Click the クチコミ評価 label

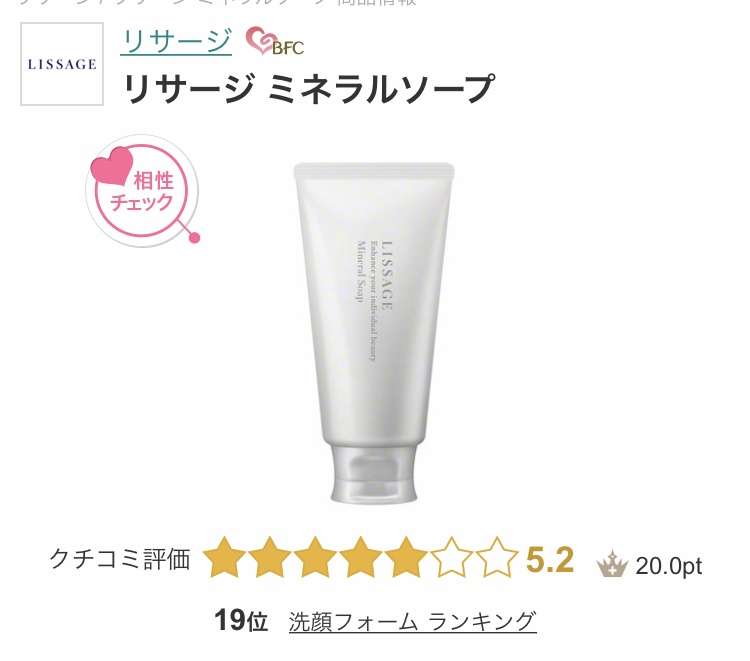(x=120, y=559)
